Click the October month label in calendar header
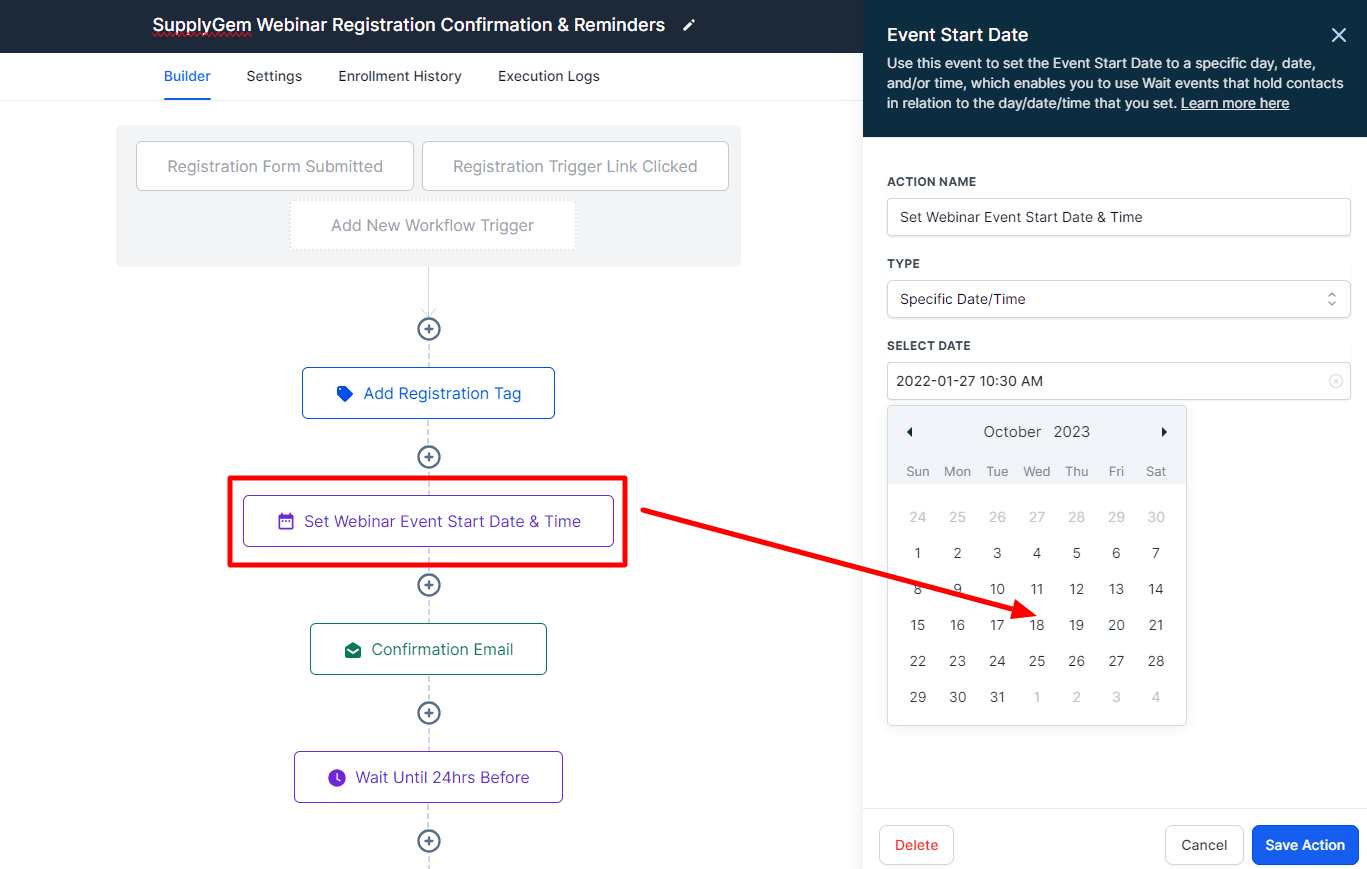 point(1012,432)
